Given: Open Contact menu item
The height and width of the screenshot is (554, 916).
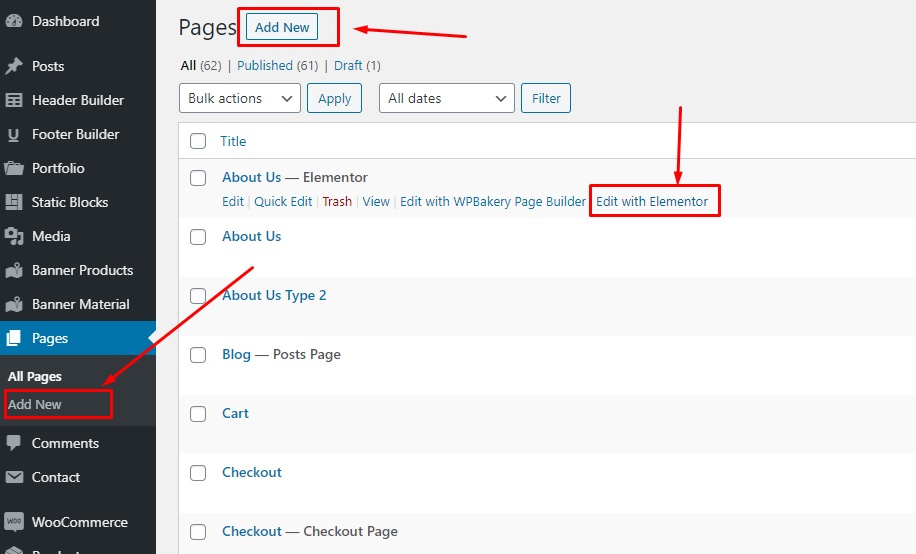Looking at the screenshot, I should pos(55,477).
